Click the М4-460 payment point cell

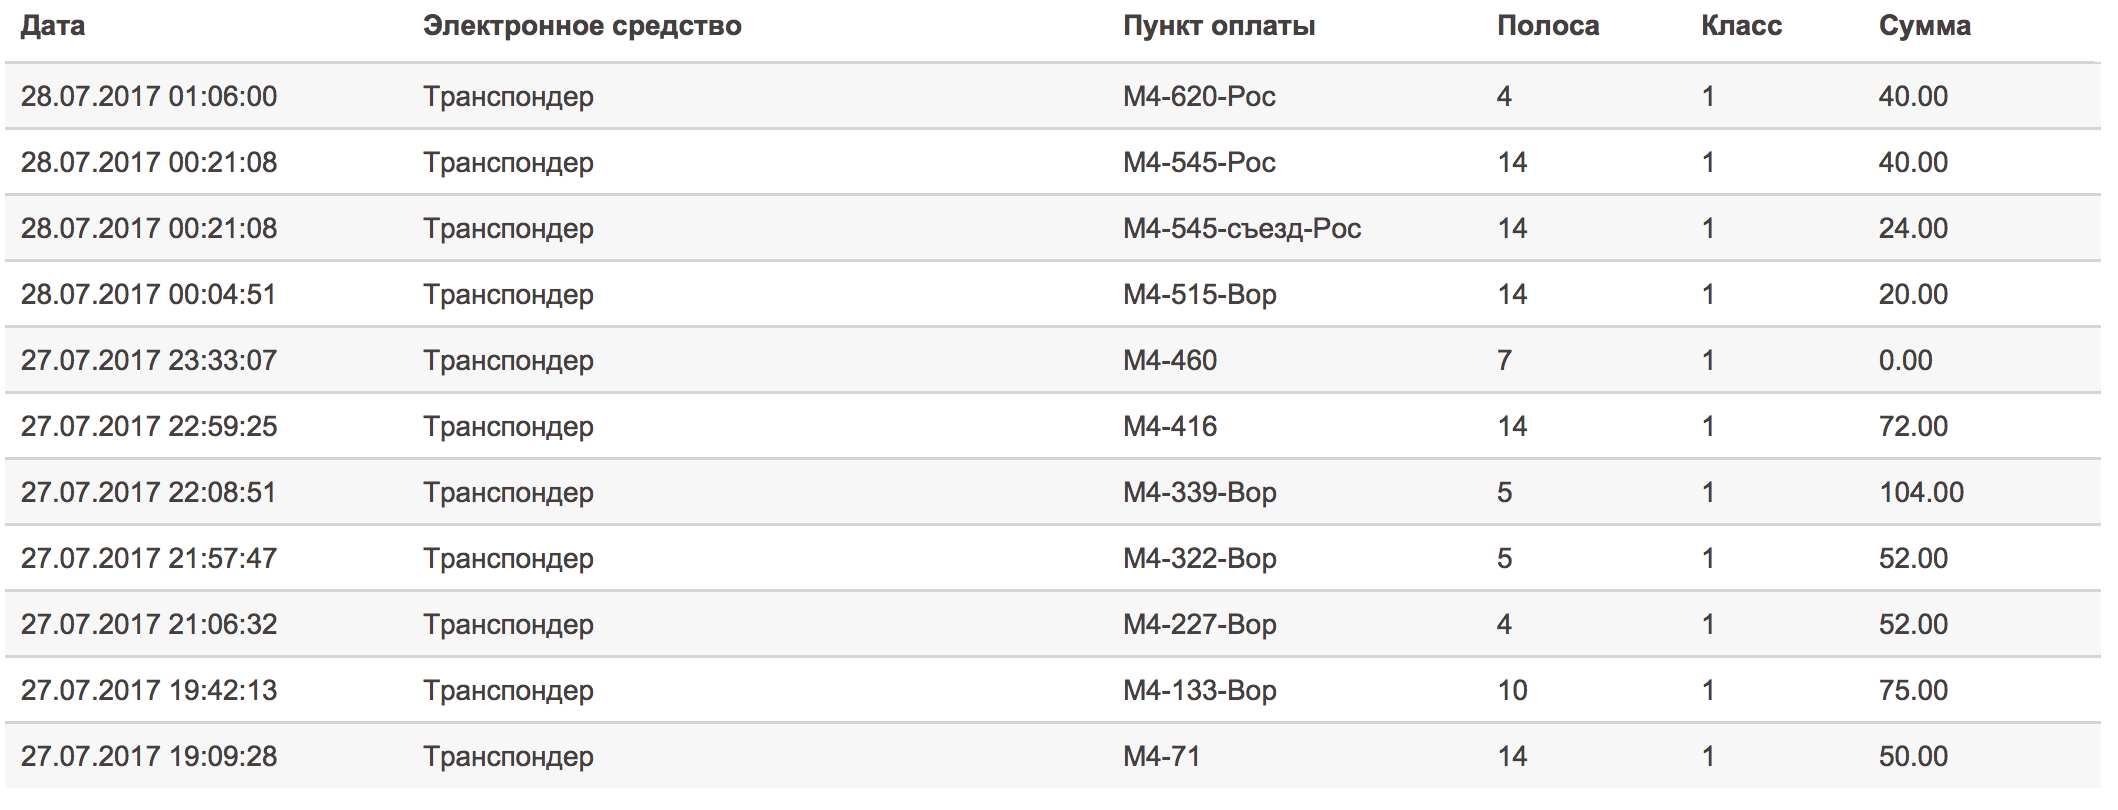click(x=1170, y=360)
